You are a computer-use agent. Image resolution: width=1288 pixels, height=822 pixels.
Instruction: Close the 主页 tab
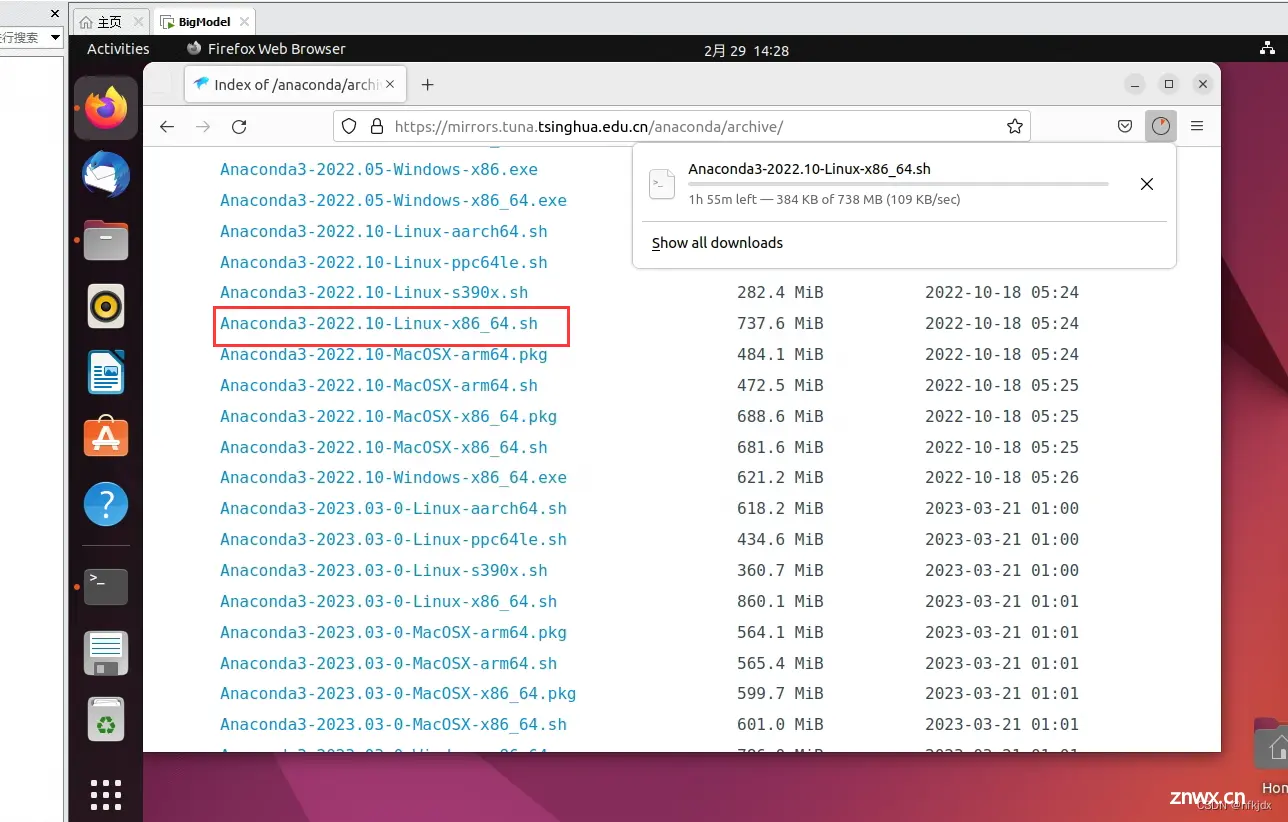[137, 21]
